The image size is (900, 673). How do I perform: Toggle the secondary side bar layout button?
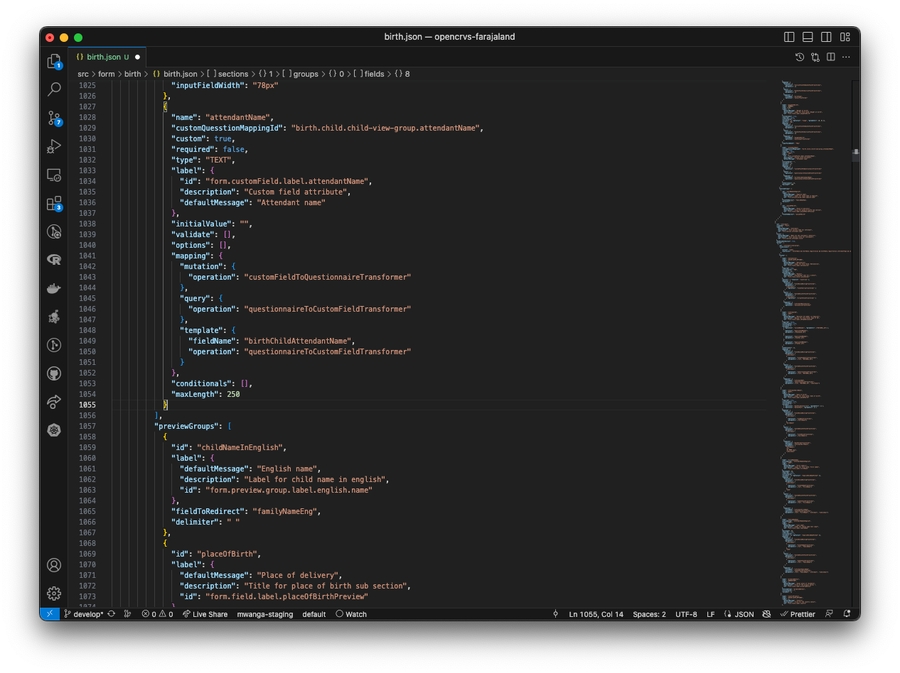click(x=826, y=37)
